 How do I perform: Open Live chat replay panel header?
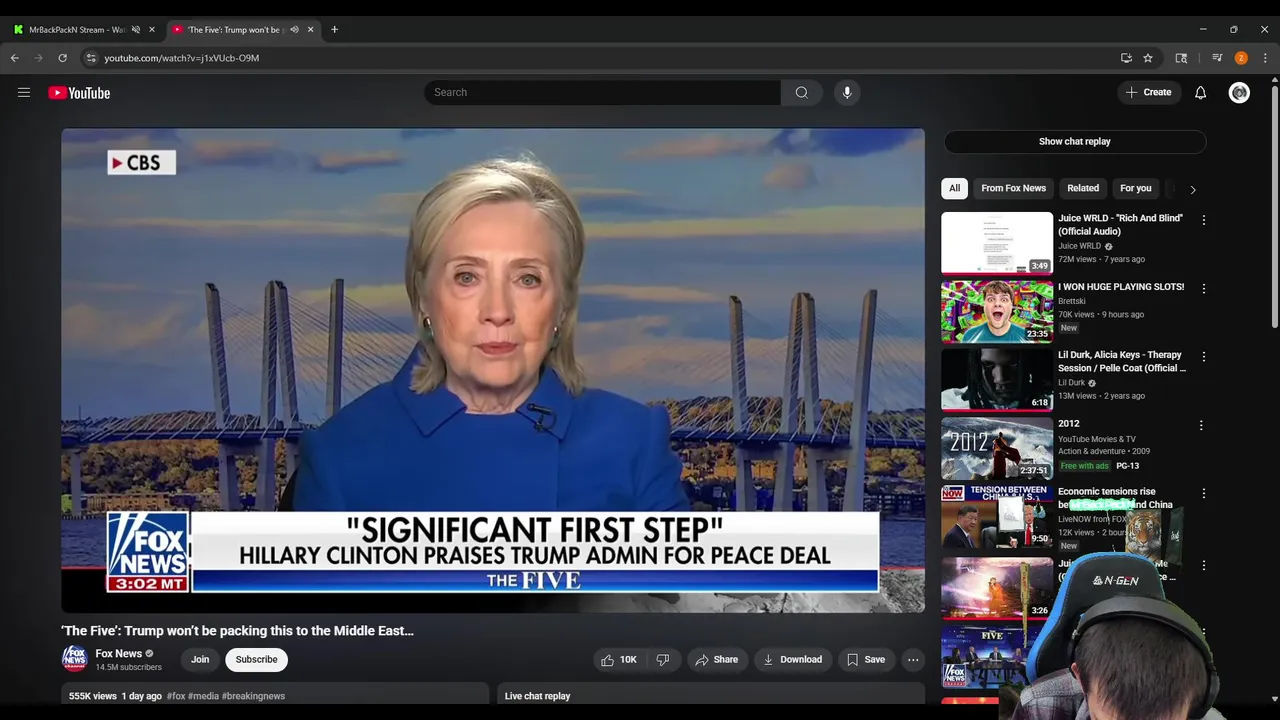click(711, 696)
